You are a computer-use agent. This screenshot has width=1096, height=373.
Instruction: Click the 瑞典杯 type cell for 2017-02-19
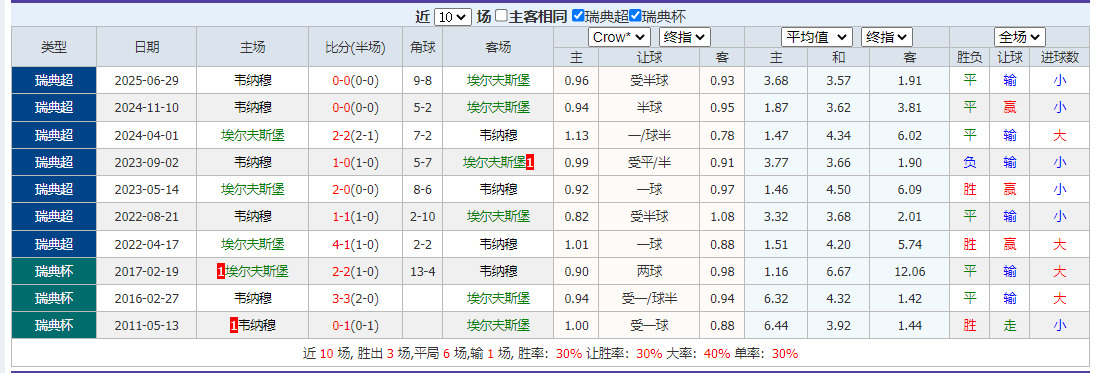pyautogui.click(x=54, y=272)
